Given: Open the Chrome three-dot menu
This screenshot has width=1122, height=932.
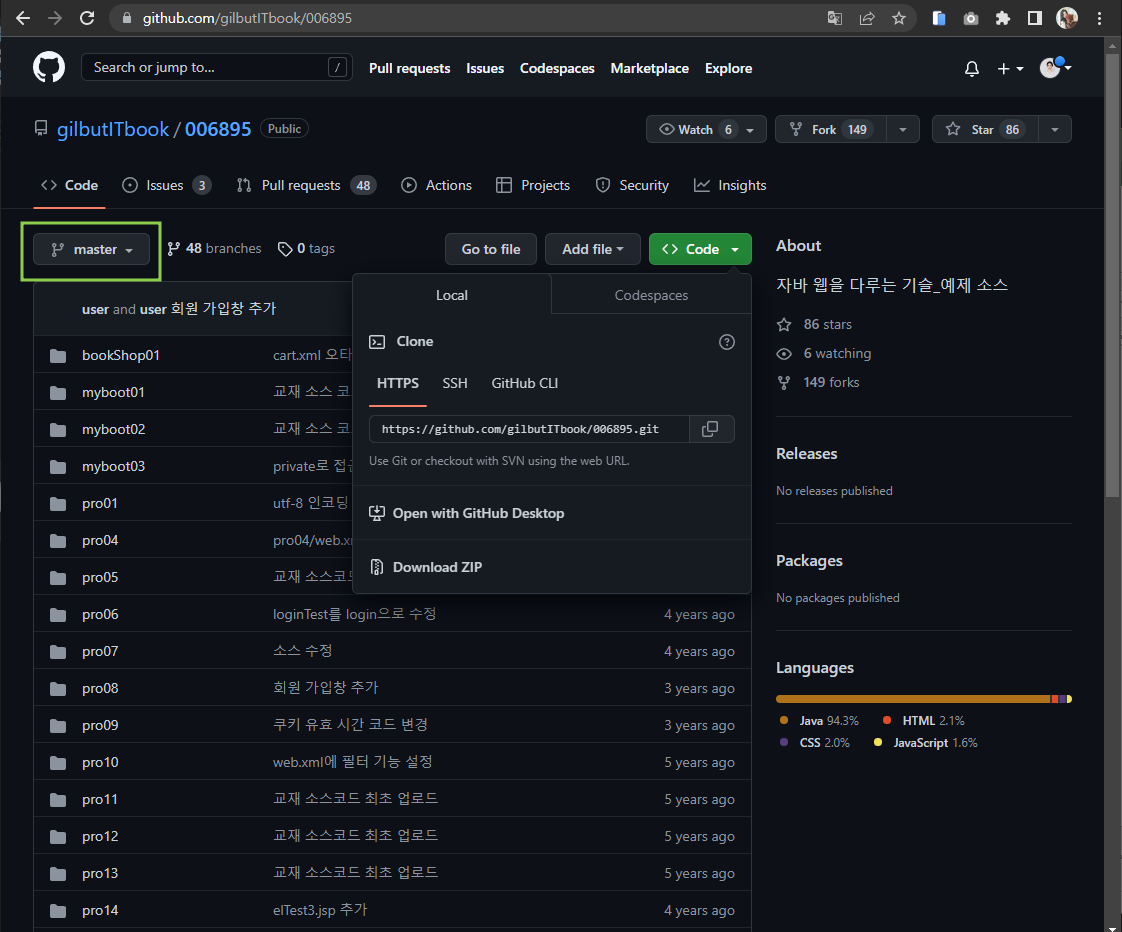Looking at the screenshot, I should pyautogui.click(x=1099, y=18).
